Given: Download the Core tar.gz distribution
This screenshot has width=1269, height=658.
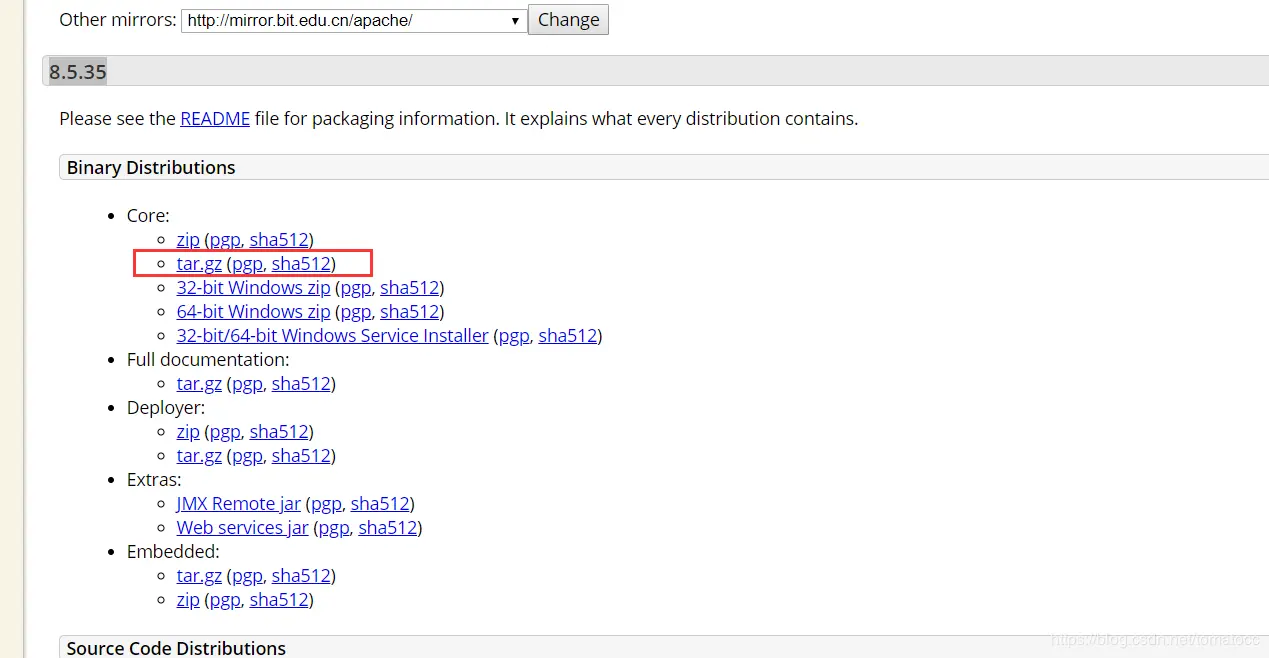Looking at the screenshot, I should click(199, 264).
